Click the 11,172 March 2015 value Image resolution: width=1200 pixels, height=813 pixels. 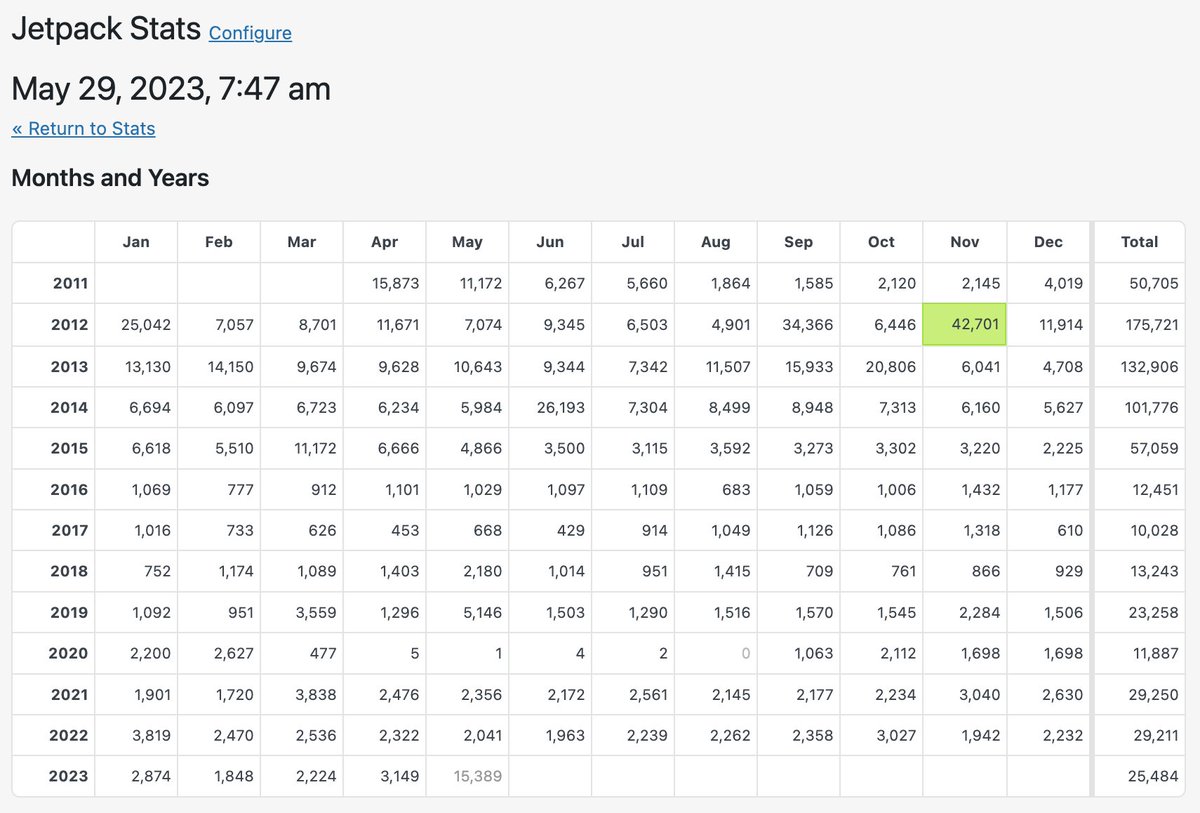click(x=314, y=449)
